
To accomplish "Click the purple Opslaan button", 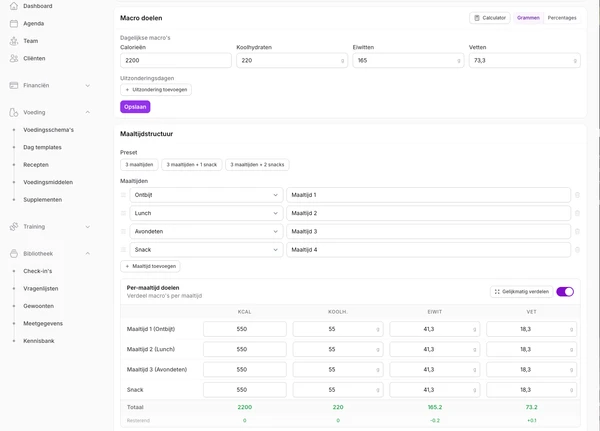I will (135, 107).
